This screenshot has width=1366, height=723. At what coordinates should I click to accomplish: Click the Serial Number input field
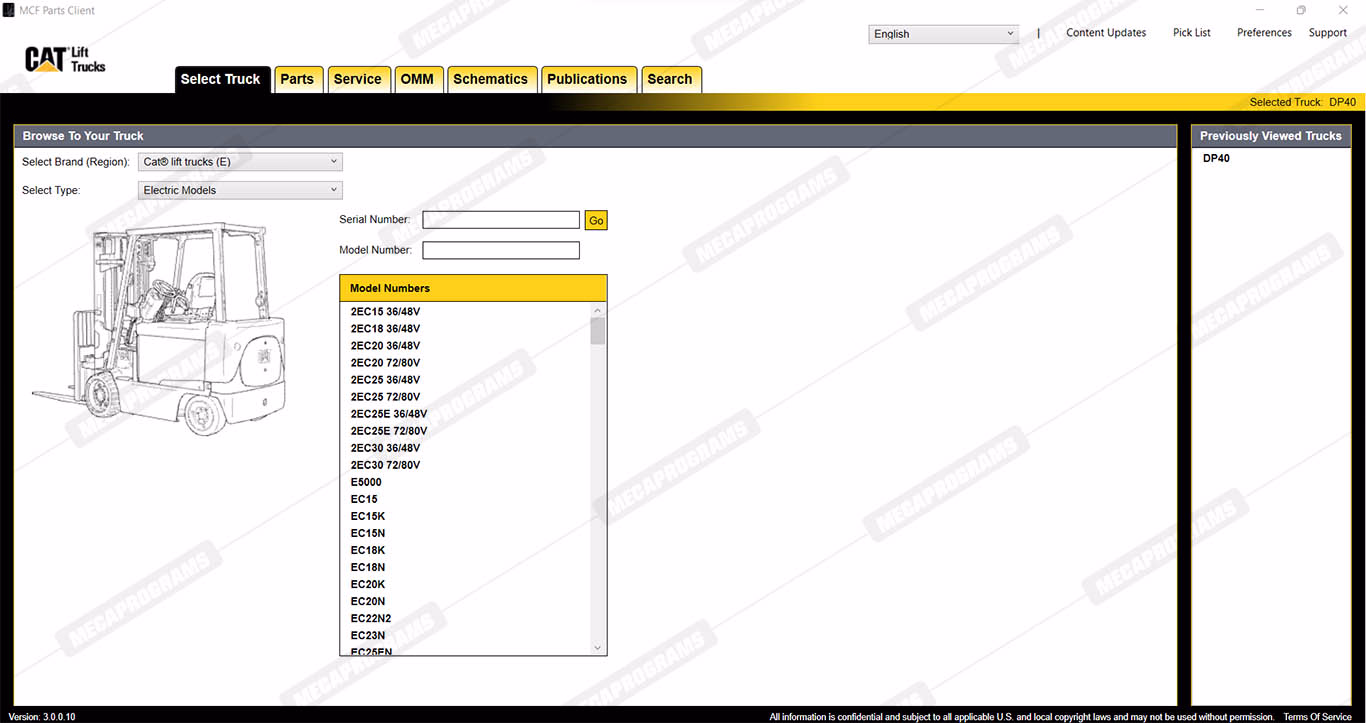click(x=501, y=220)
